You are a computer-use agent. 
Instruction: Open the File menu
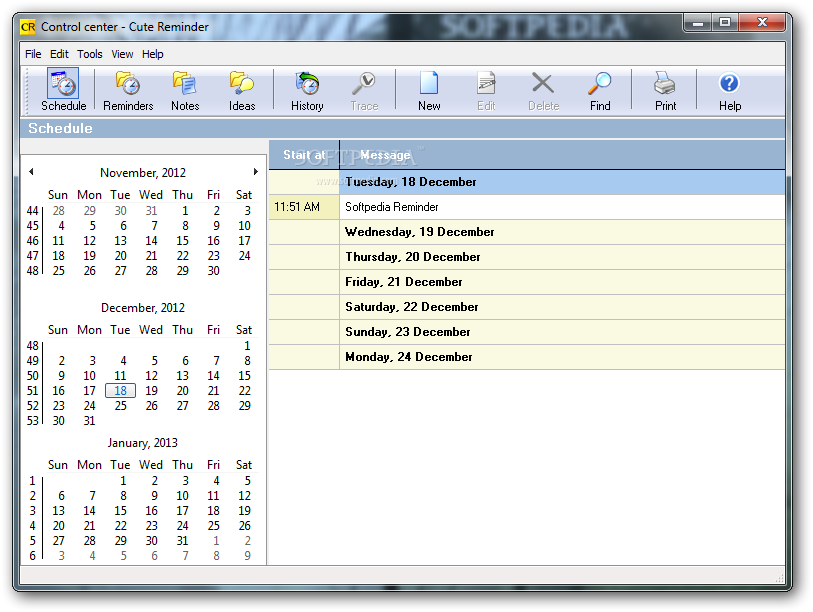pyautogui.click(x=33, y=54)
